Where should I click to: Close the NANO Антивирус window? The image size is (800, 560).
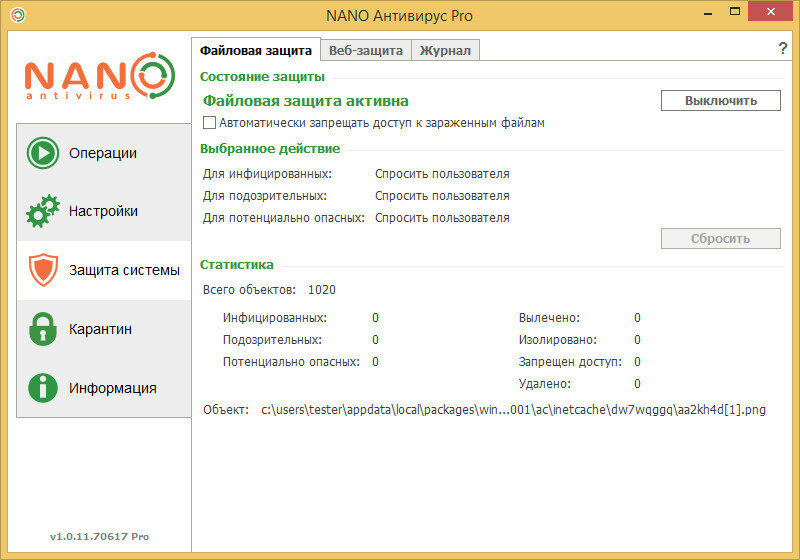click(770, 11)
